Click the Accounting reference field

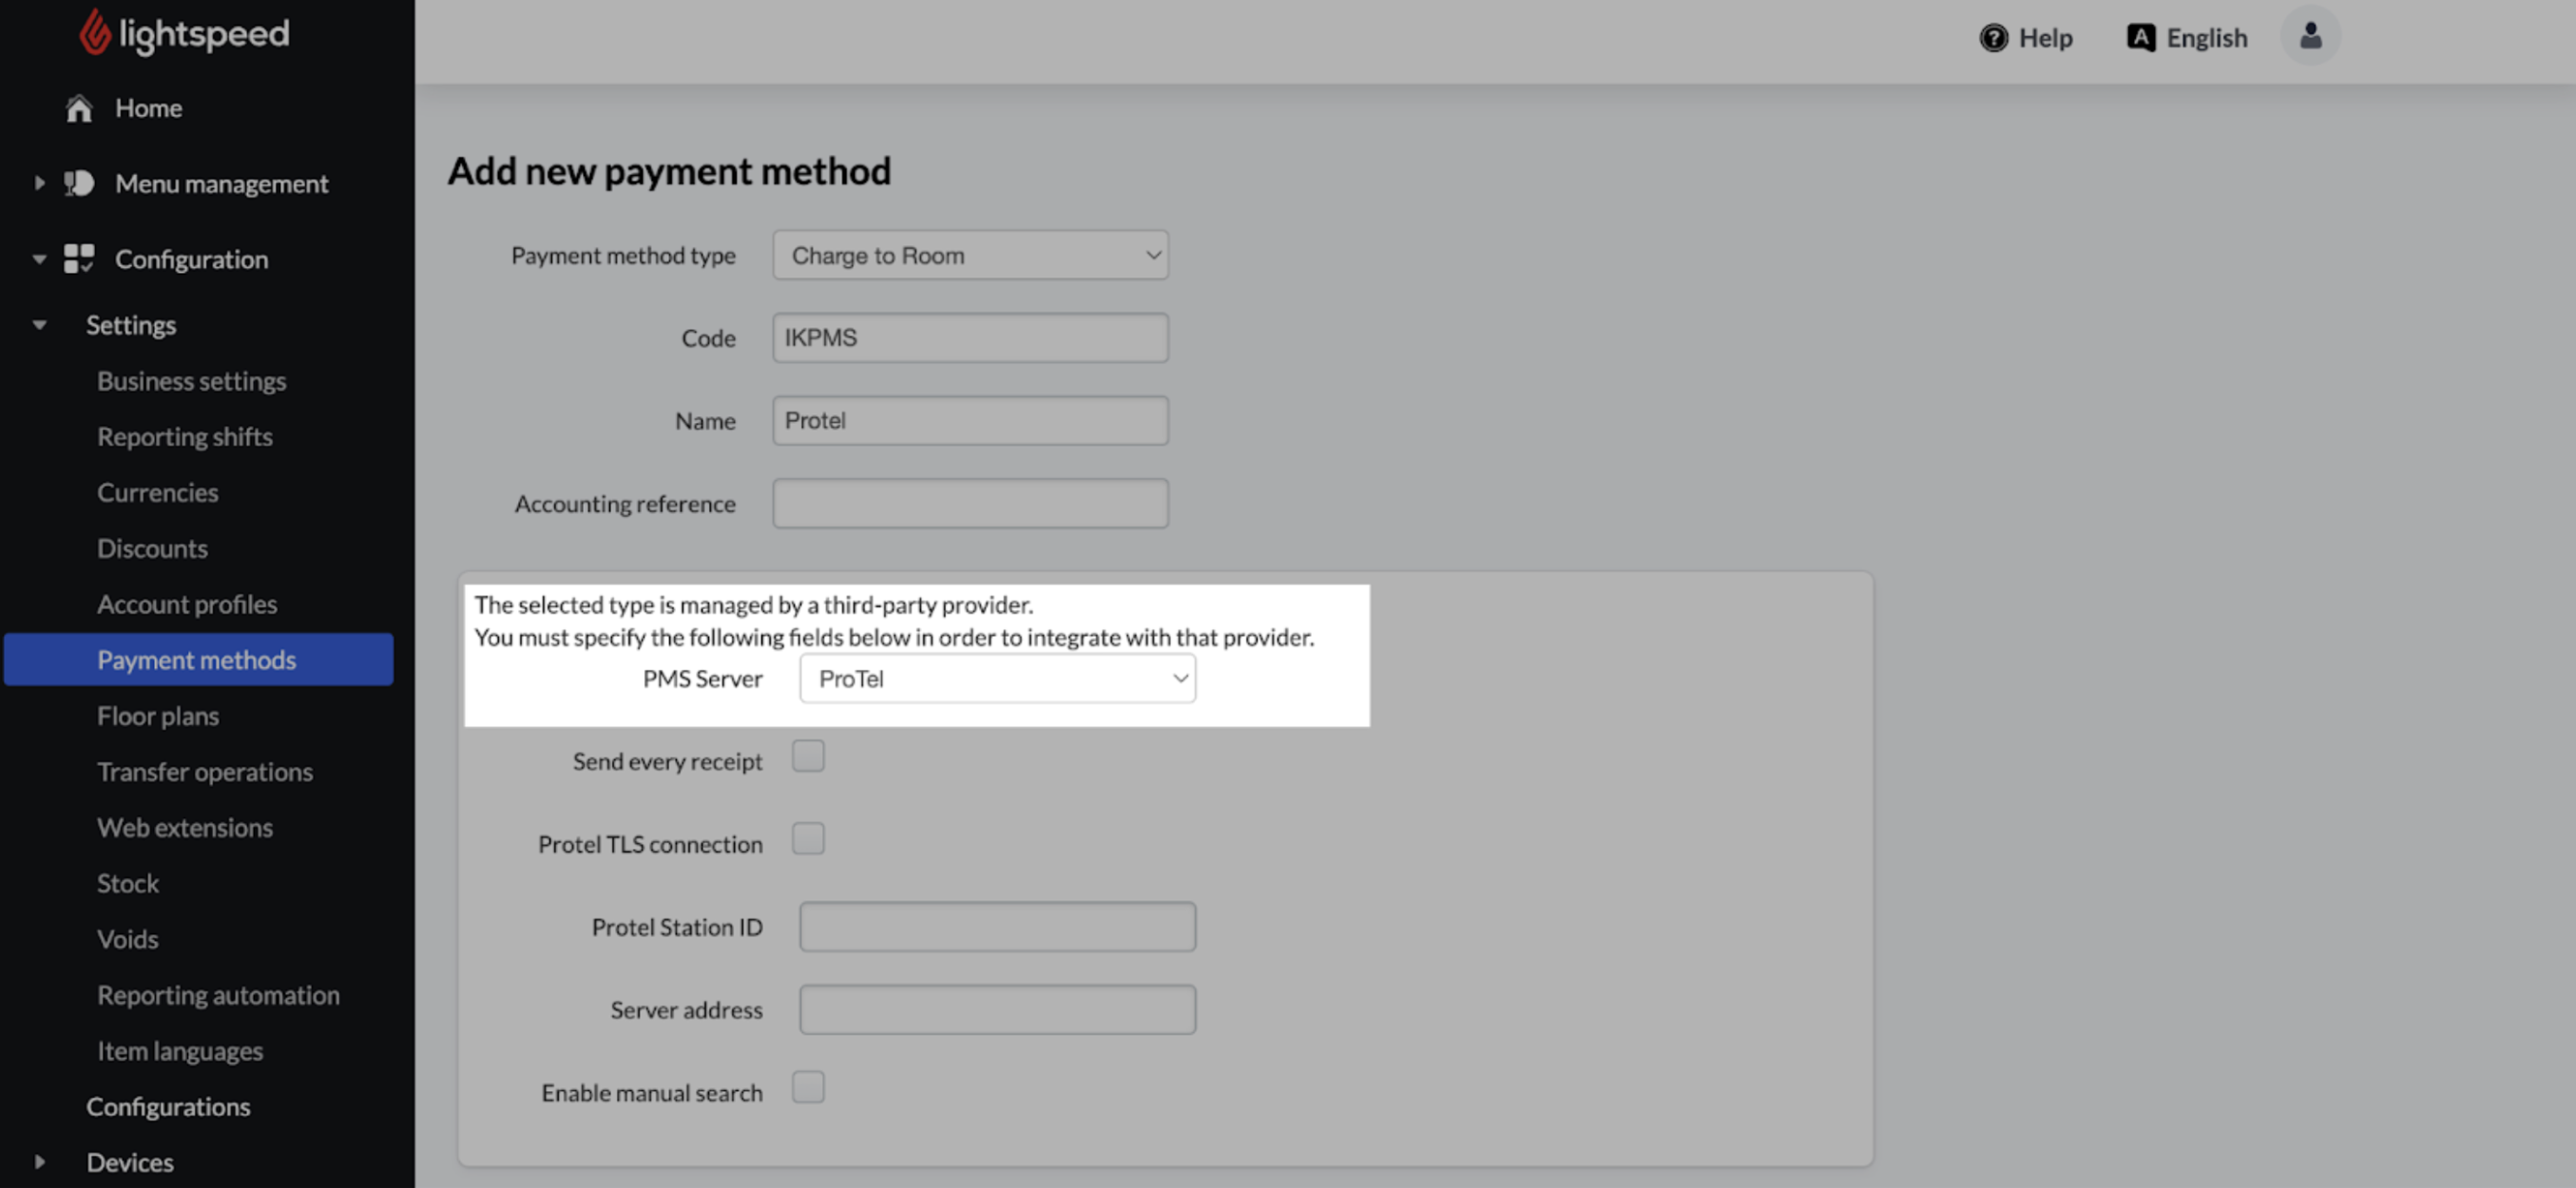pos(970,504)
